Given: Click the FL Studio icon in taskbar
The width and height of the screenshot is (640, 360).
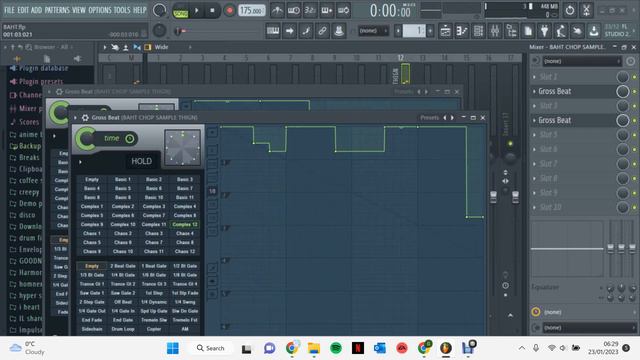Looking at the screenshot, I should pos(446,348).
